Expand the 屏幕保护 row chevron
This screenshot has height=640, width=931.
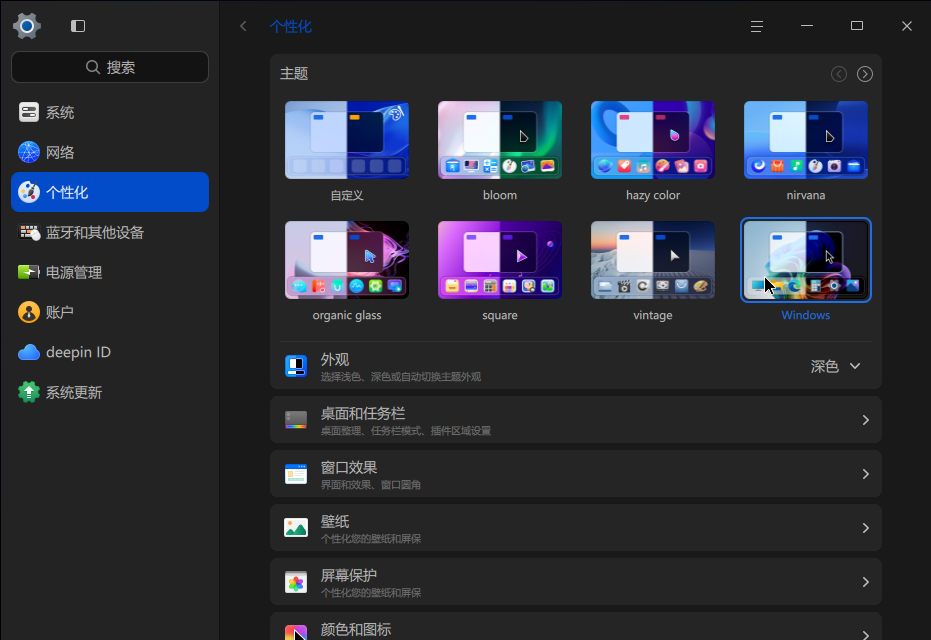click(866, 582)
